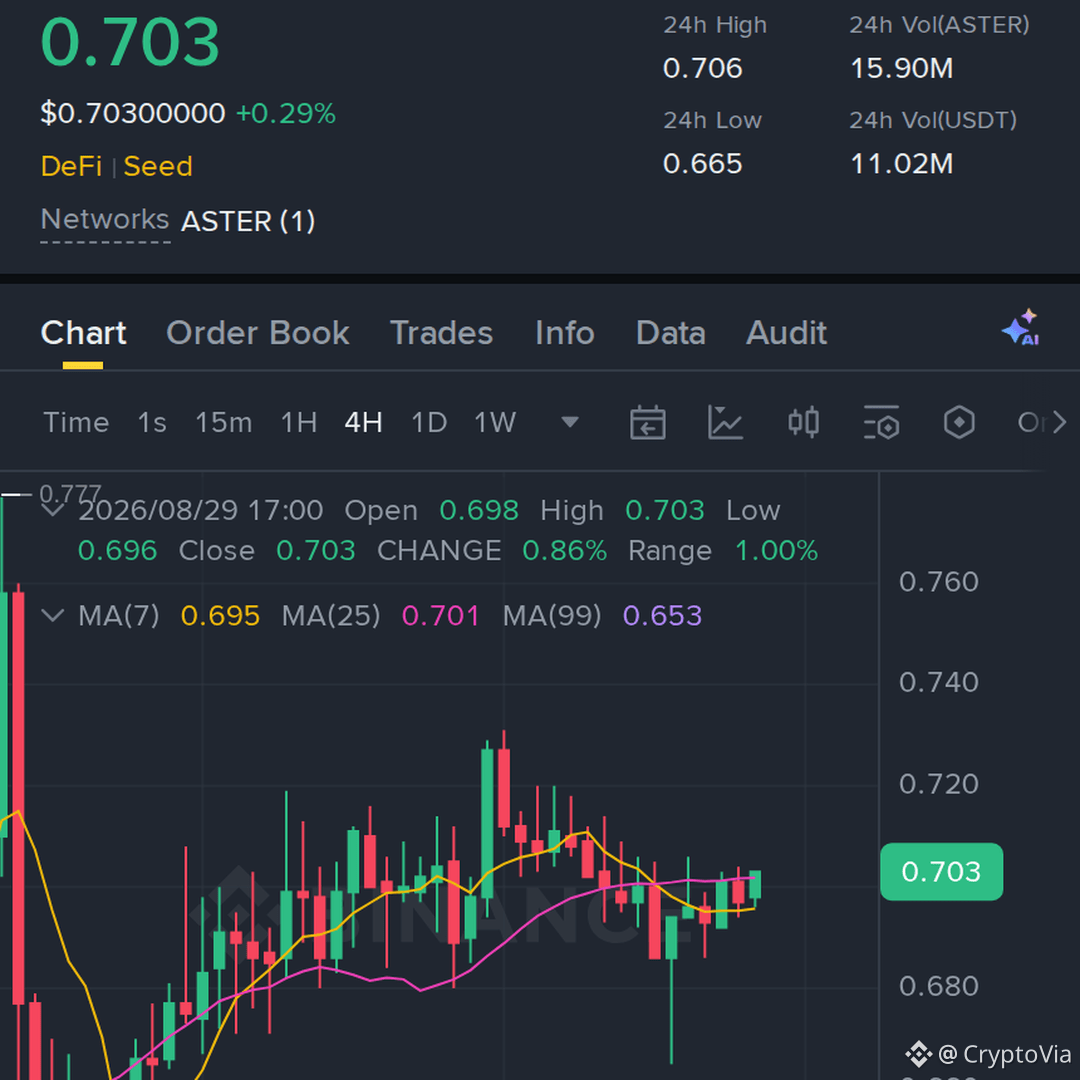Click the CHANGE value 0.86%
The image size is (1080, 1080).
pos(565,550)
